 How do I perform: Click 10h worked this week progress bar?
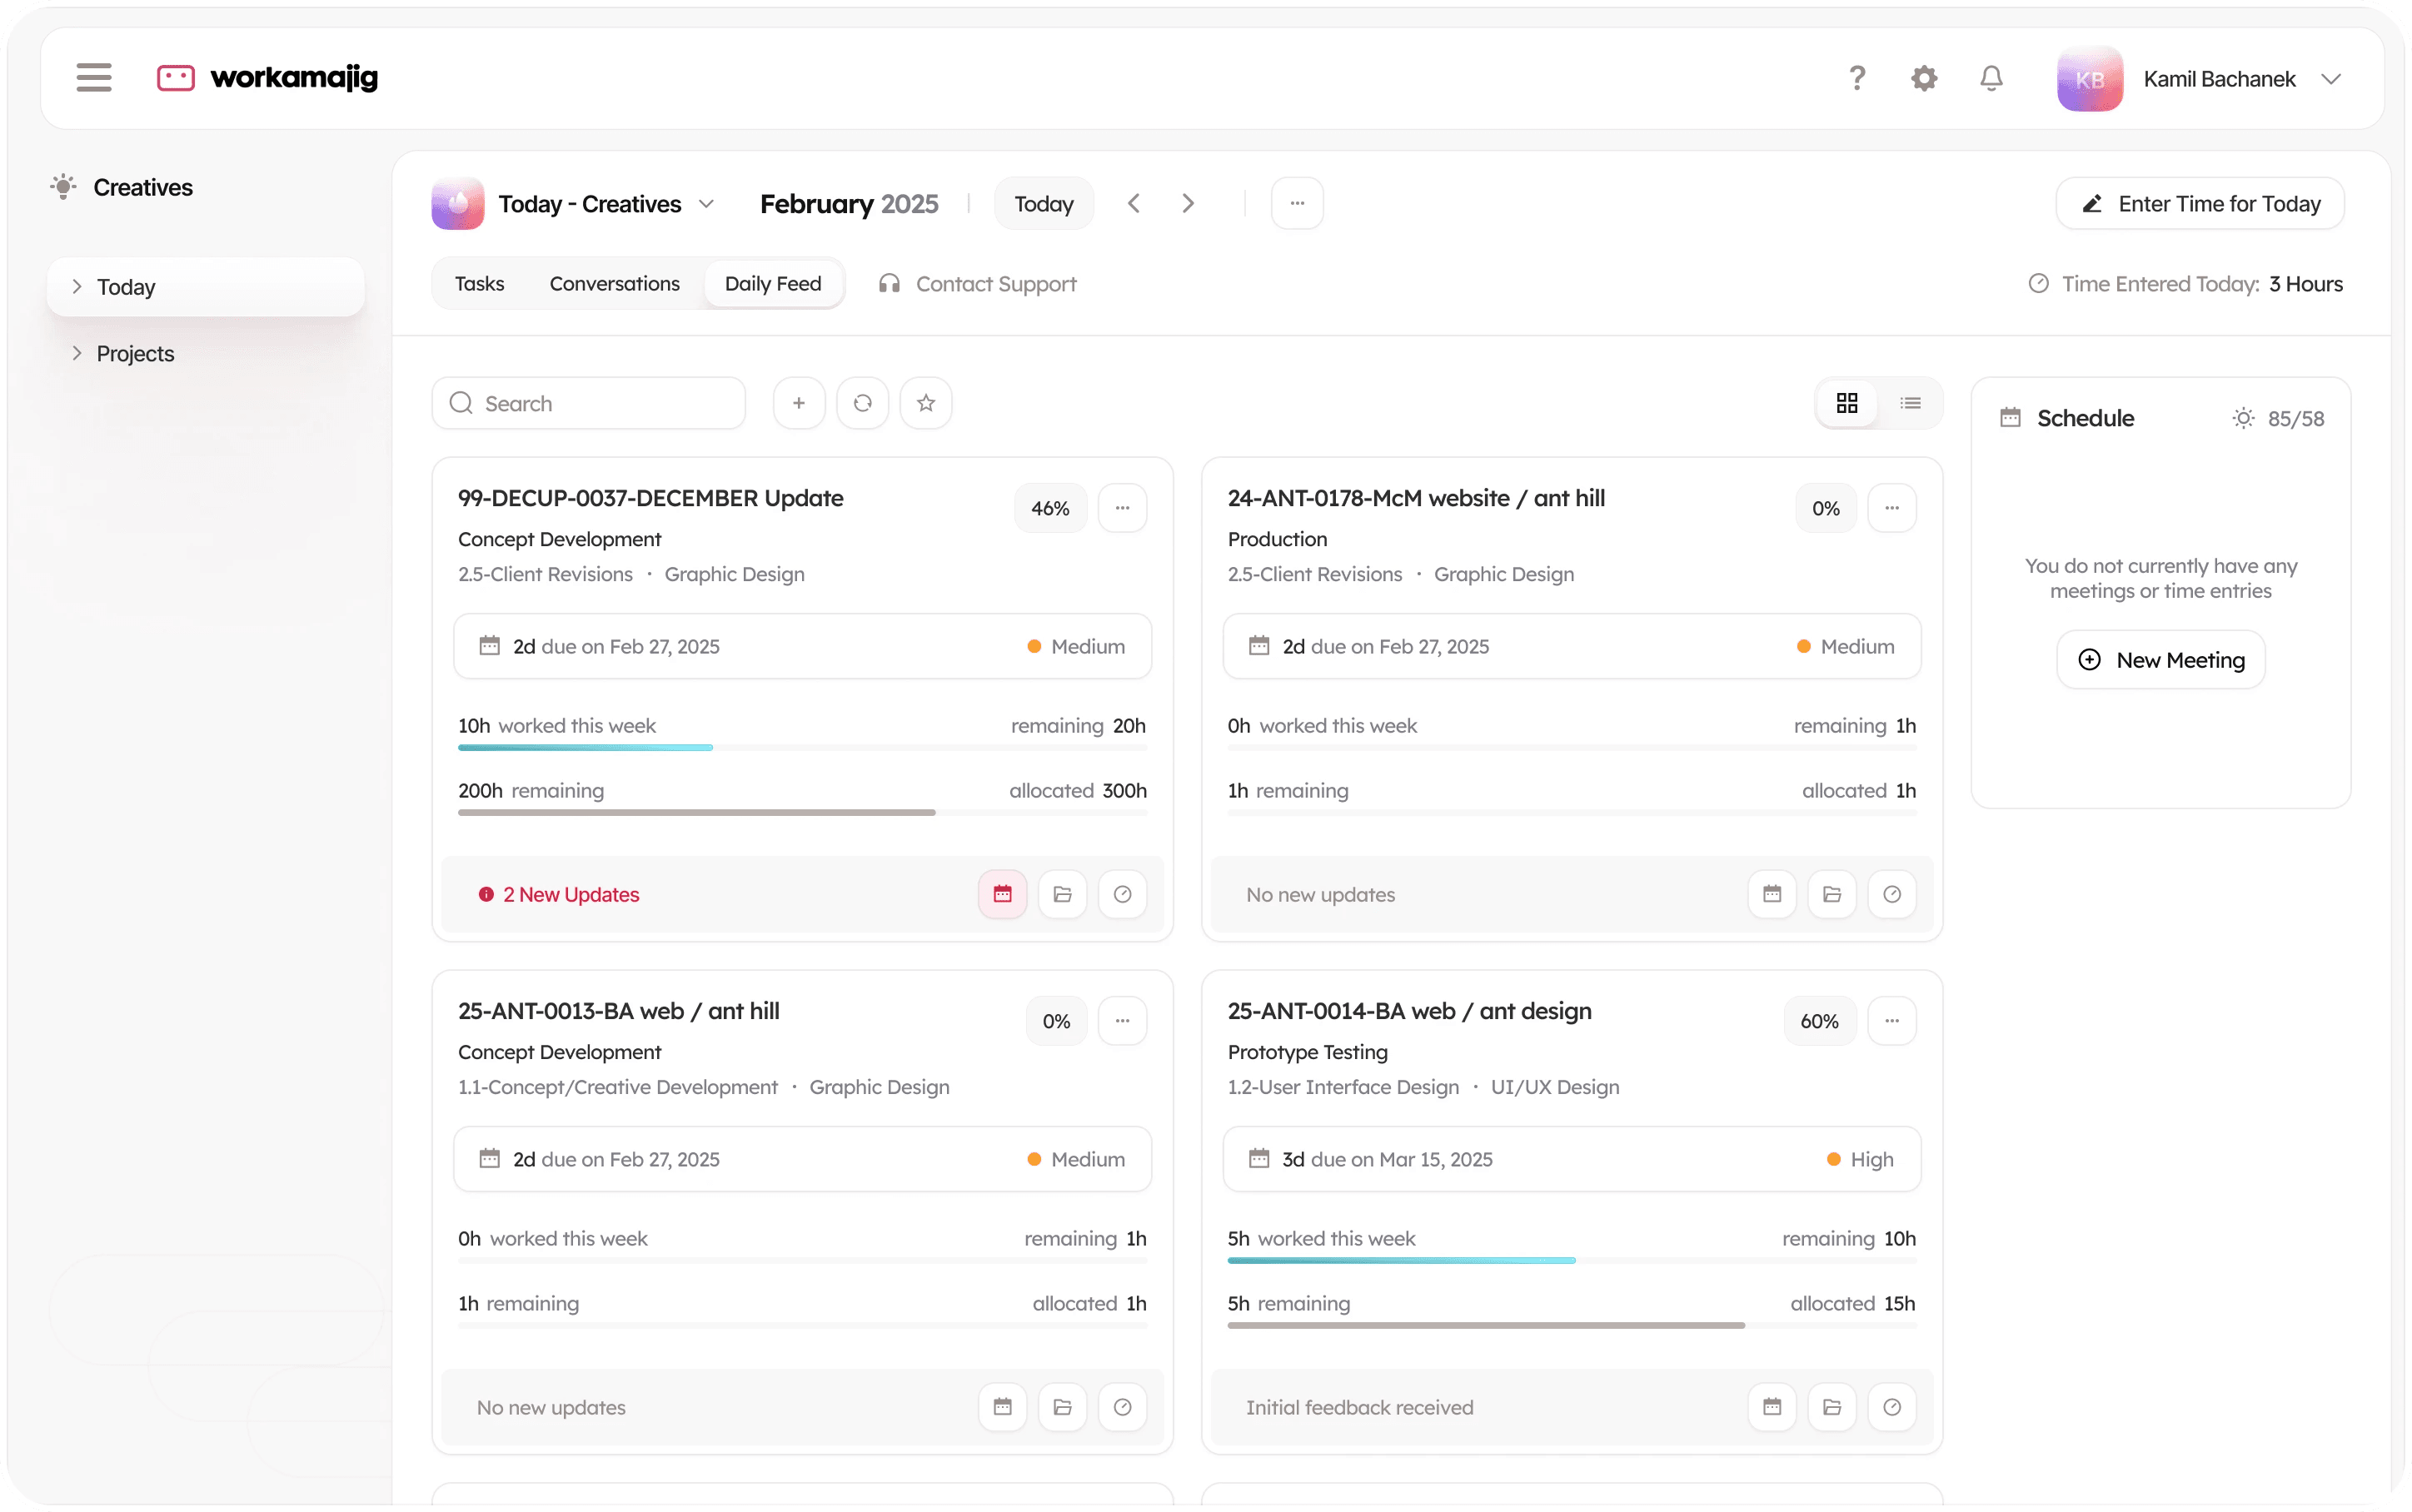point(802,747)
